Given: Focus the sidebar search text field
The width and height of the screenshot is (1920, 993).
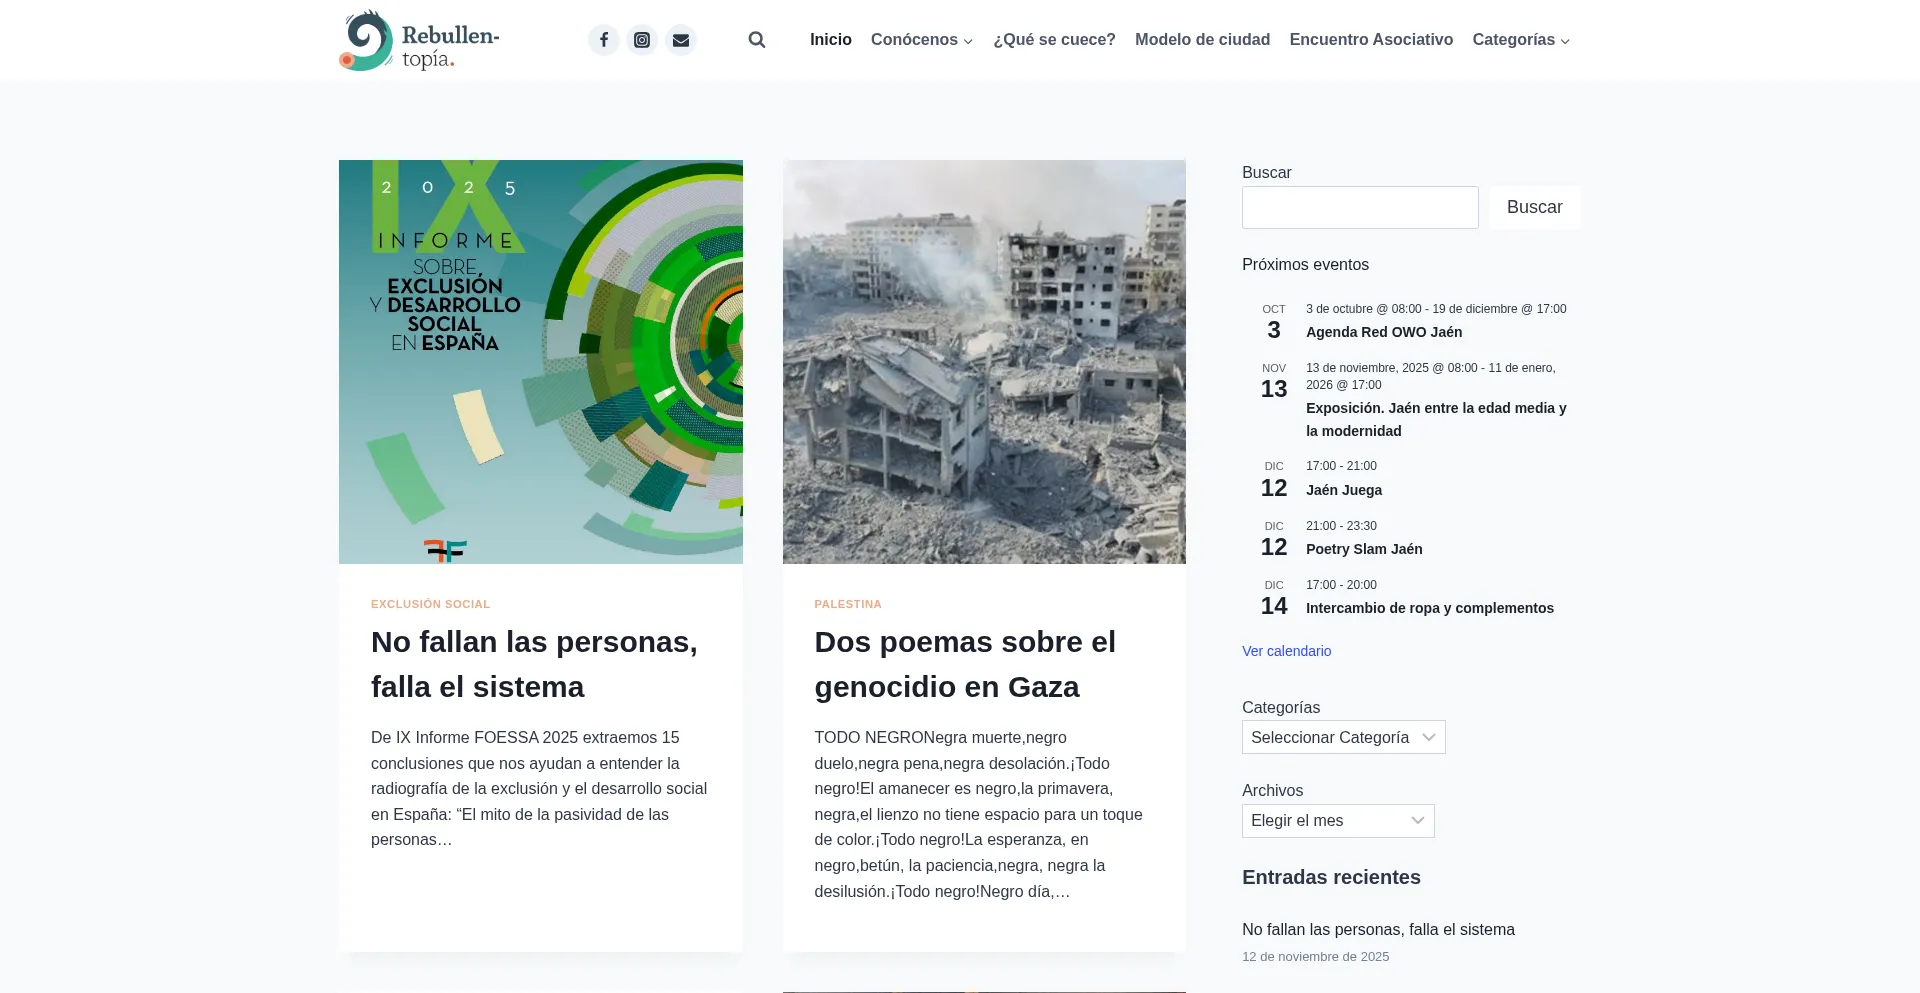Looking at the screenshot, I should click(x=1359, y=208).
